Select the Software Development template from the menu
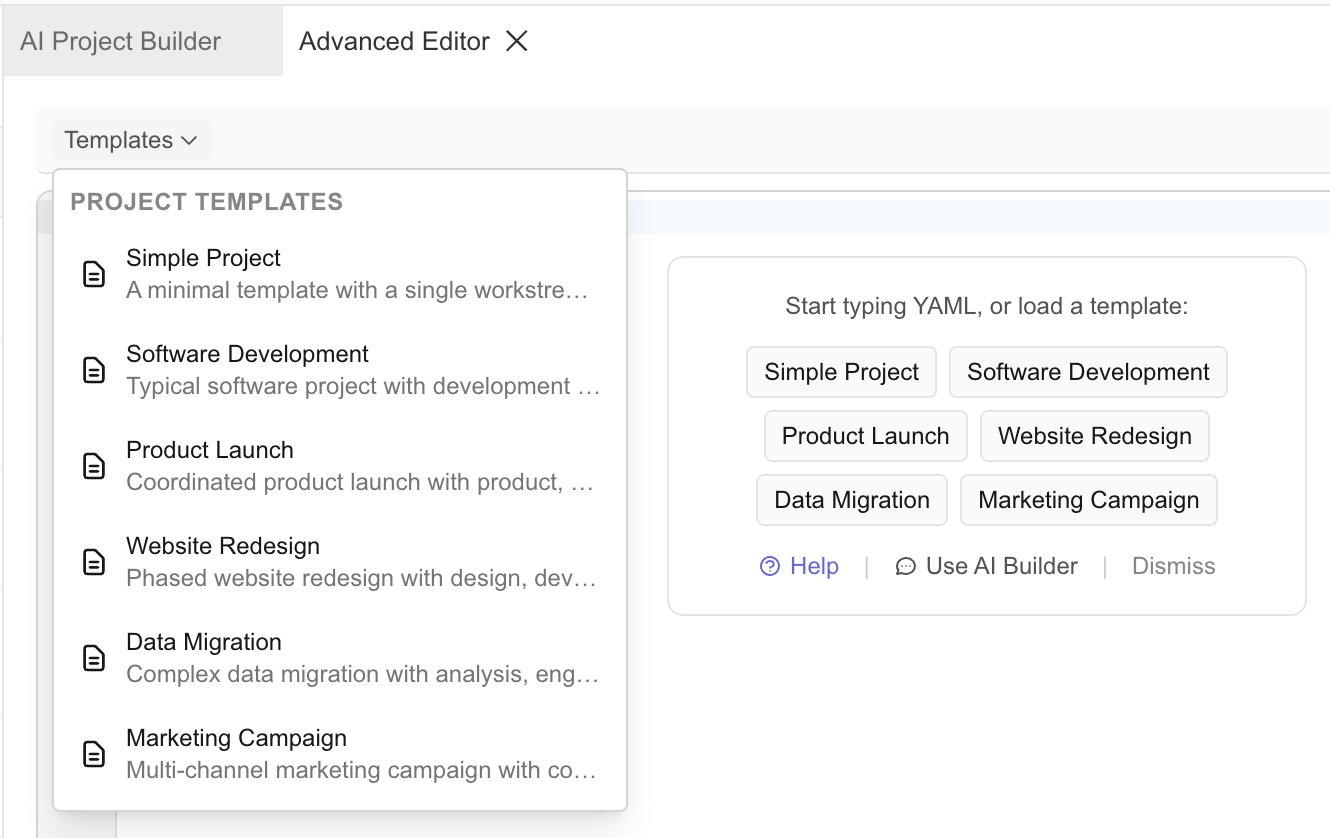 (246, 354)
